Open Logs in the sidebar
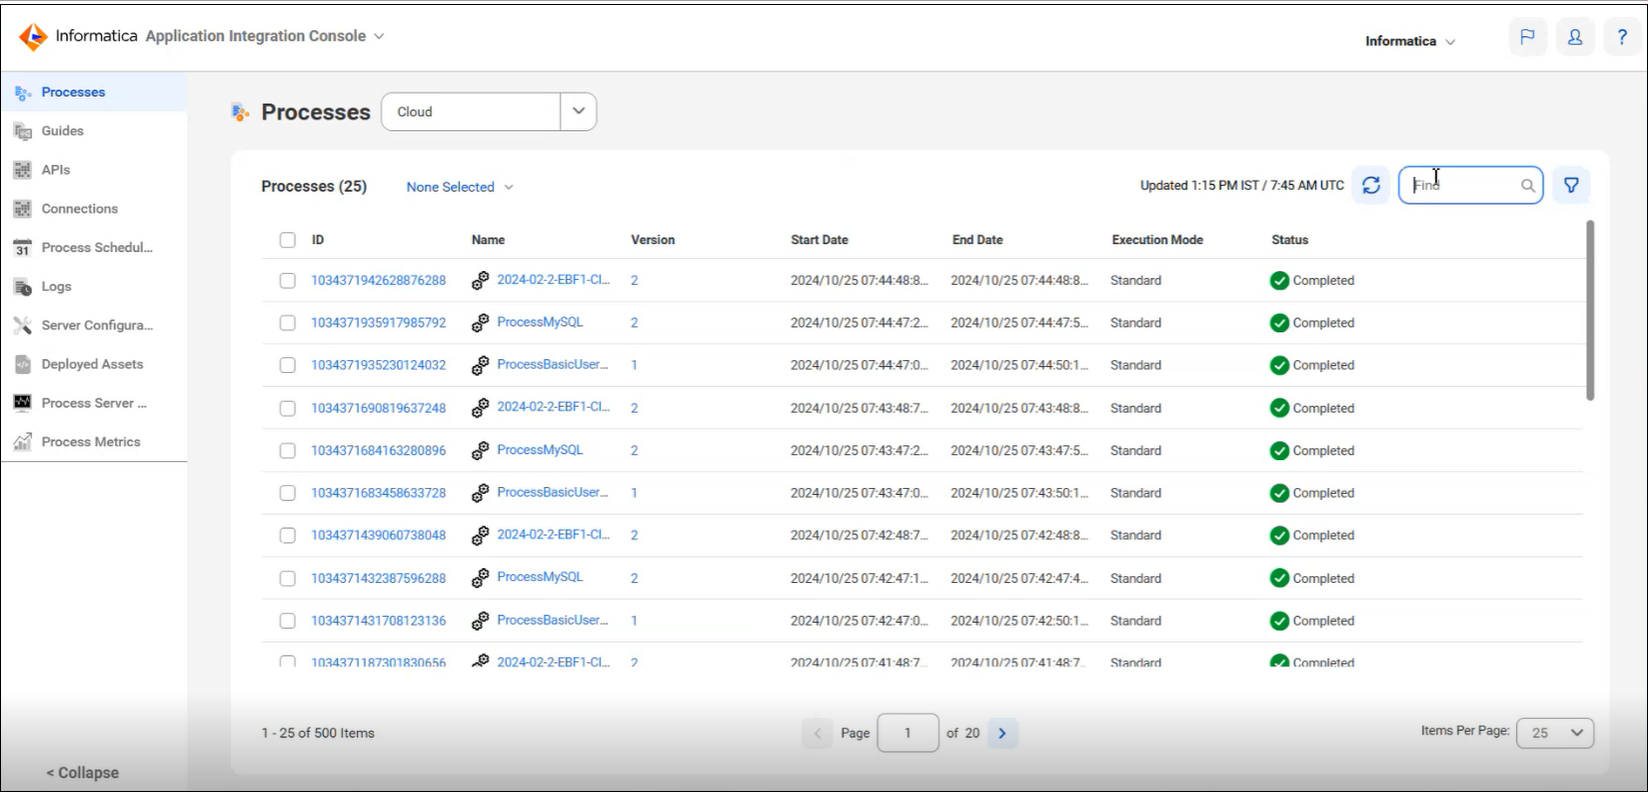This screenshot has height=792, width=1648. (x=57, y=287)
